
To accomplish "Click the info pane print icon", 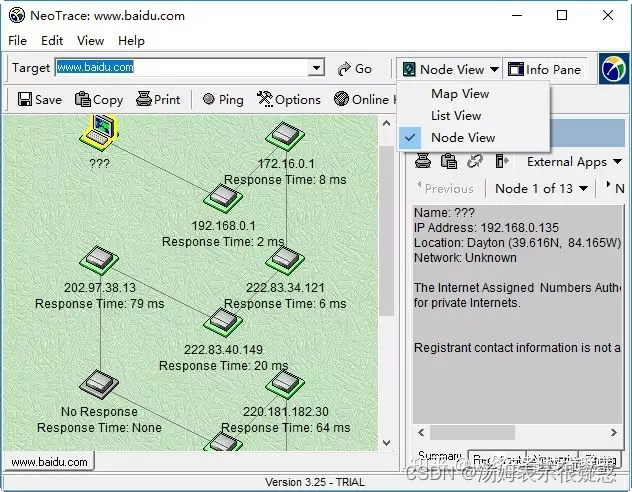I will click(423, 161).
